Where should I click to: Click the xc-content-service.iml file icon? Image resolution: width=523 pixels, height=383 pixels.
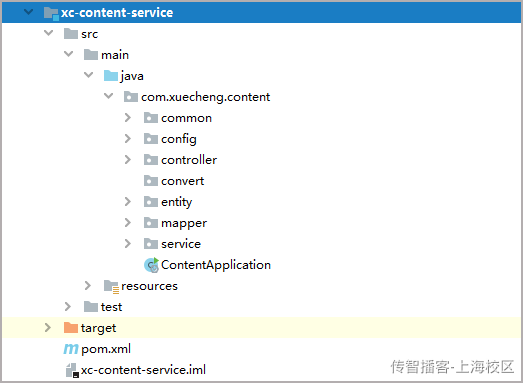[x=72, y=370]
